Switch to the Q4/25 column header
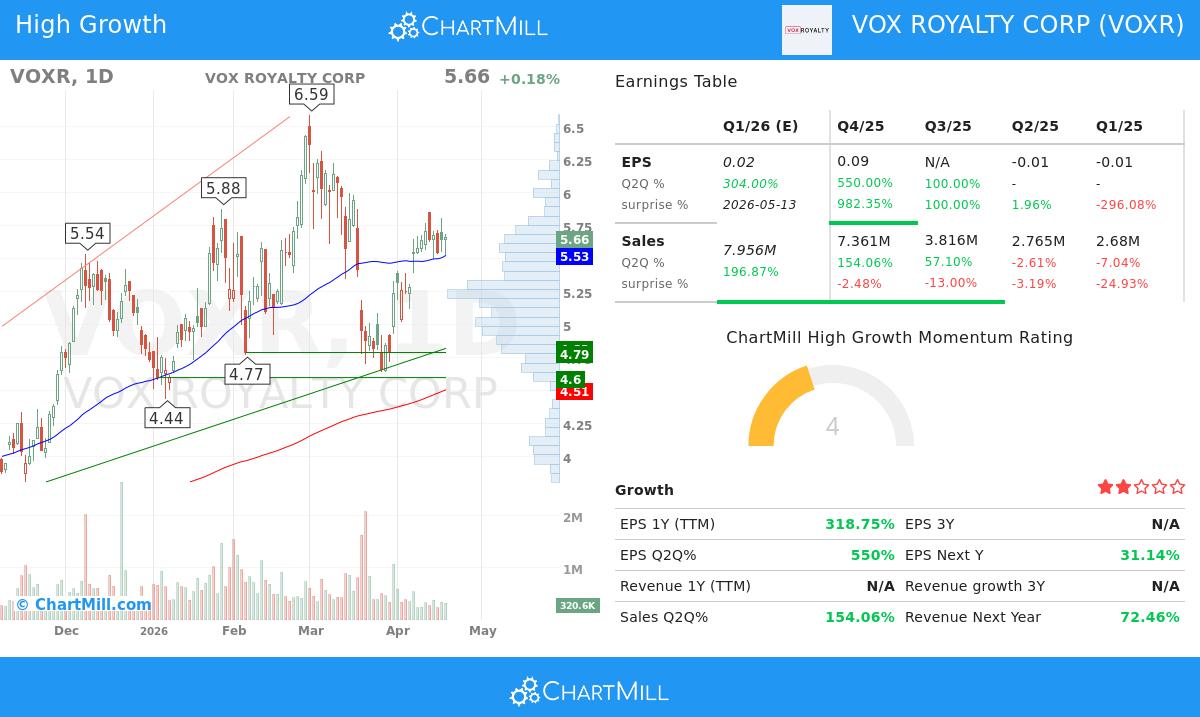The image size is (1200, 717). click(x=859, y=126)
